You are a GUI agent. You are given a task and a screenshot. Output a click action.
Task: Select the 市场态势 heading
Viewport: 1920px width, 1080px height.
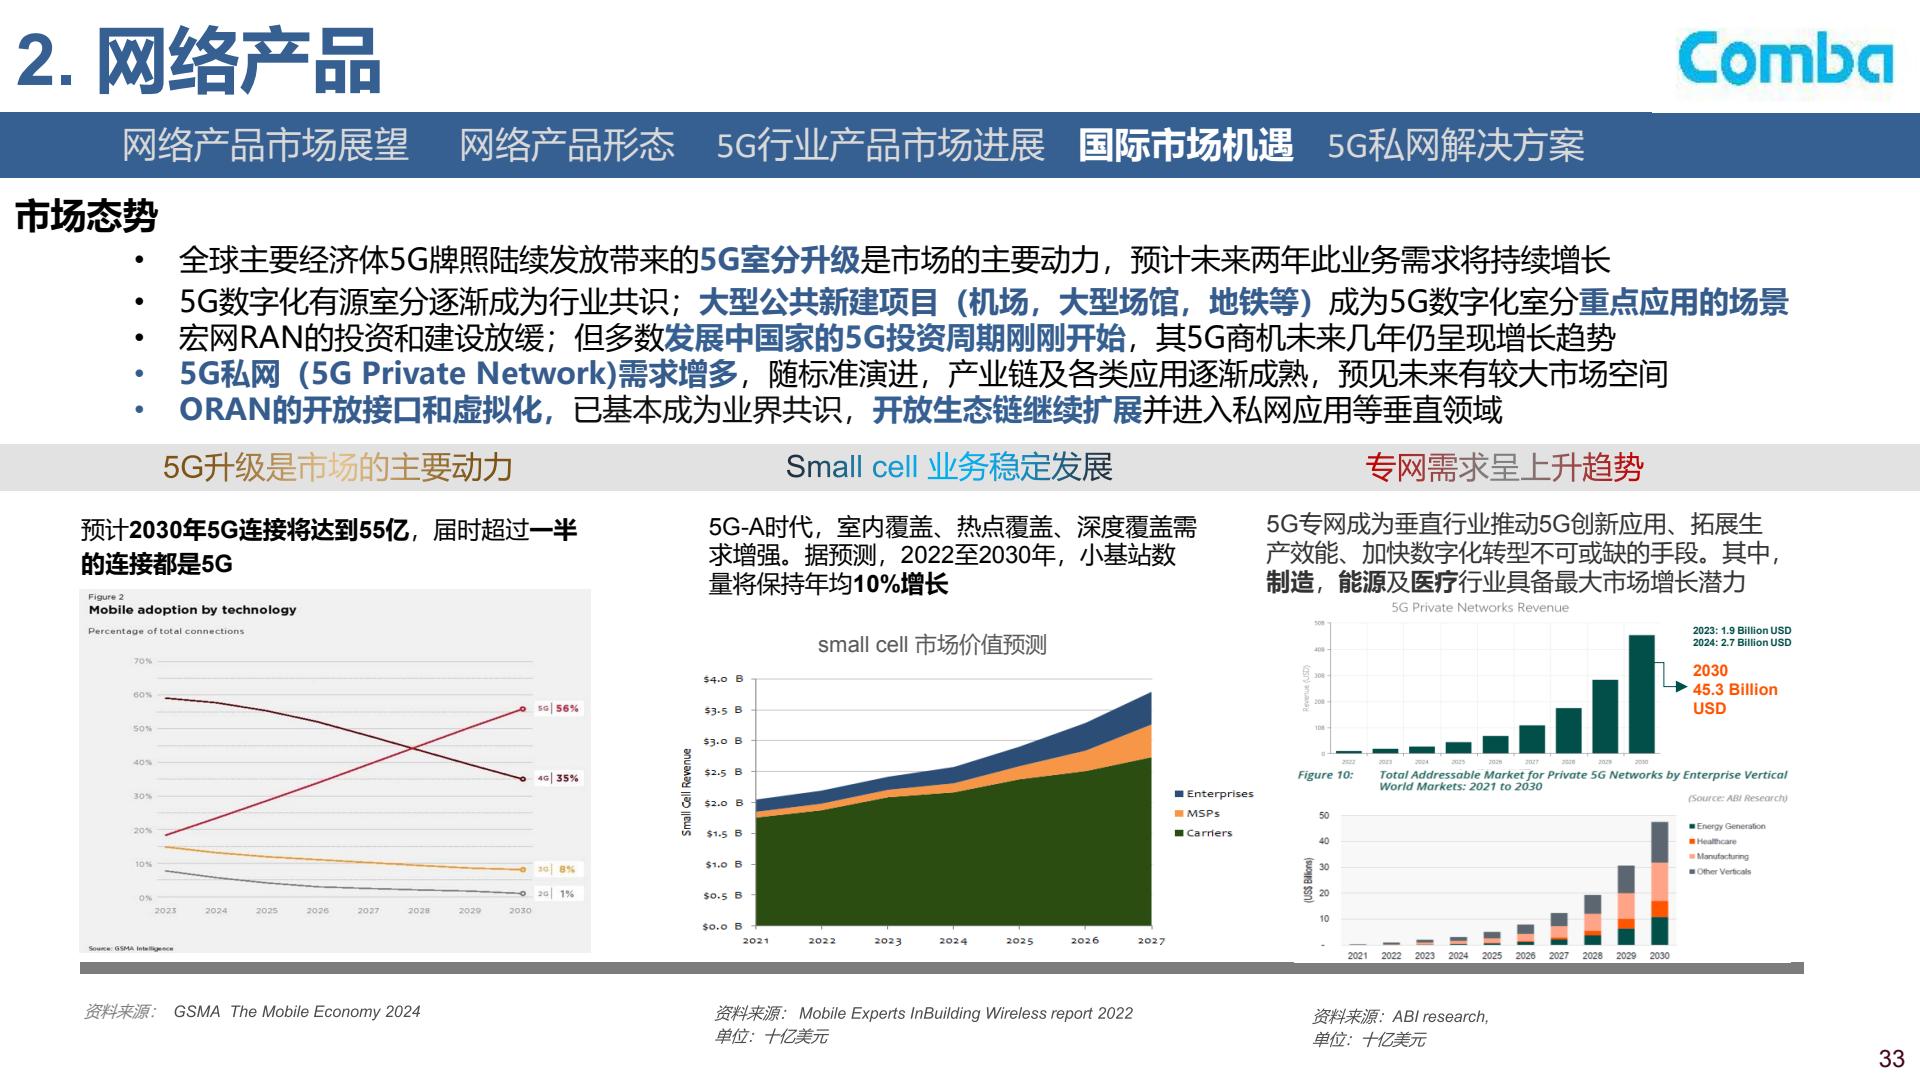click(87, 216)
